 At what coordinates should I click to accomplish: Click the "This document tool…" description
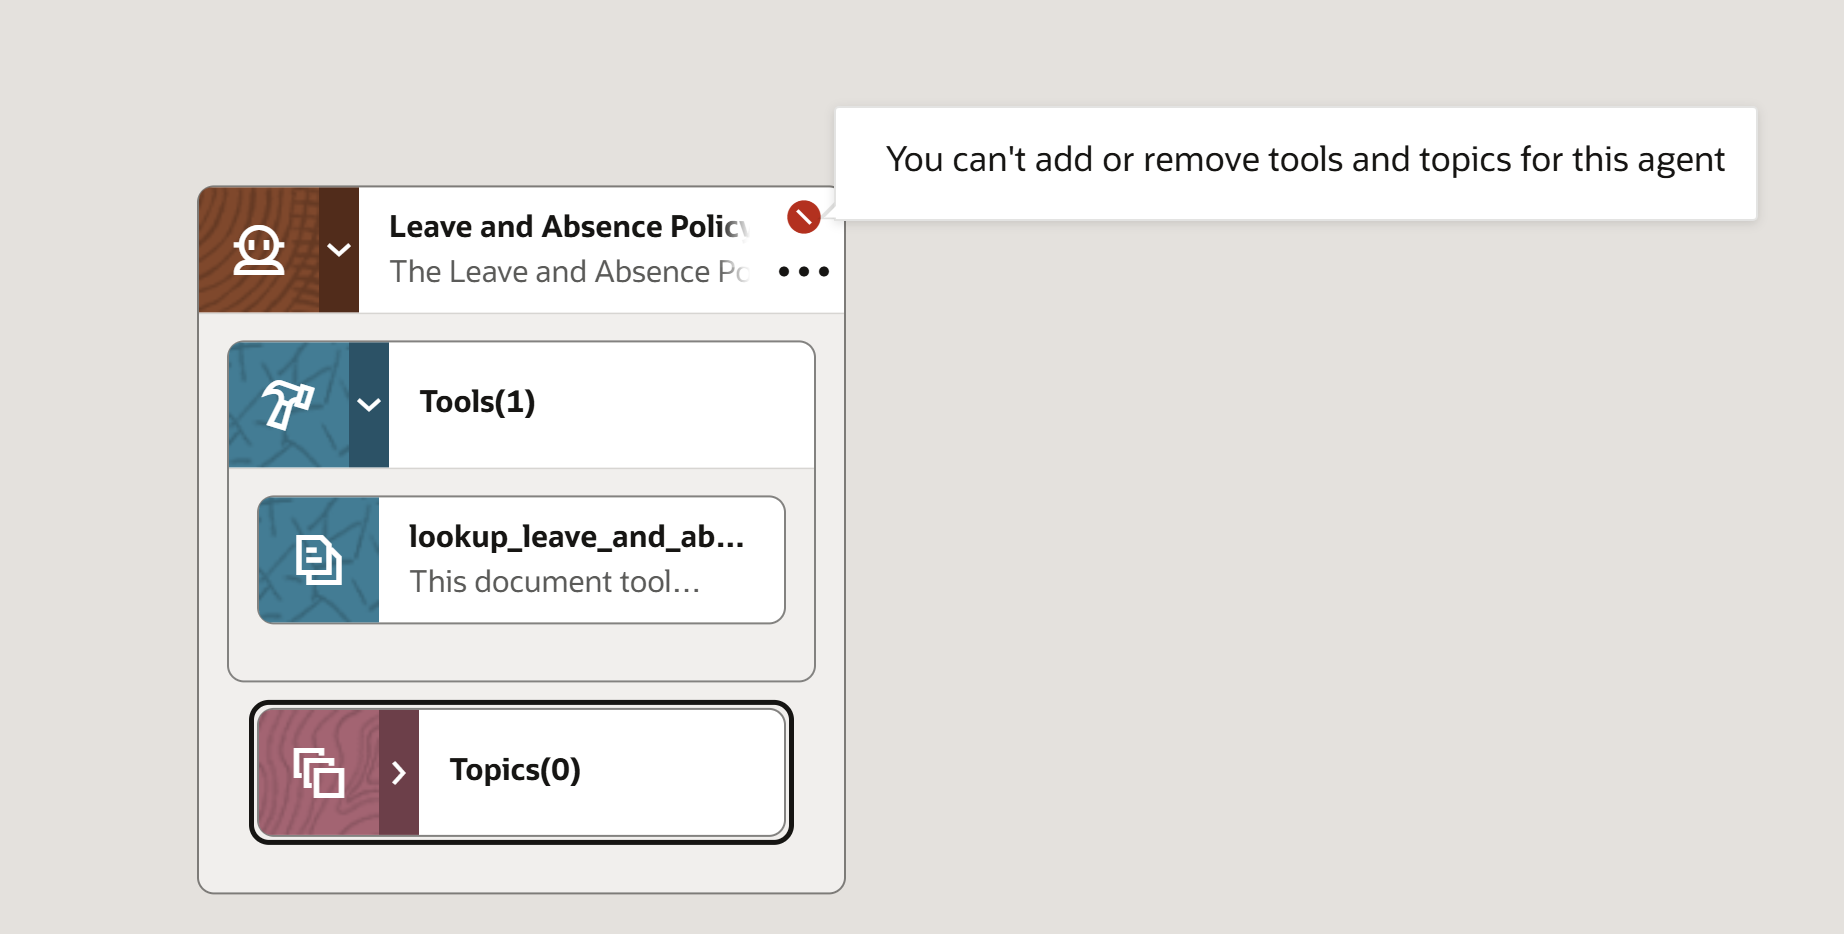[x=555, y=582]
